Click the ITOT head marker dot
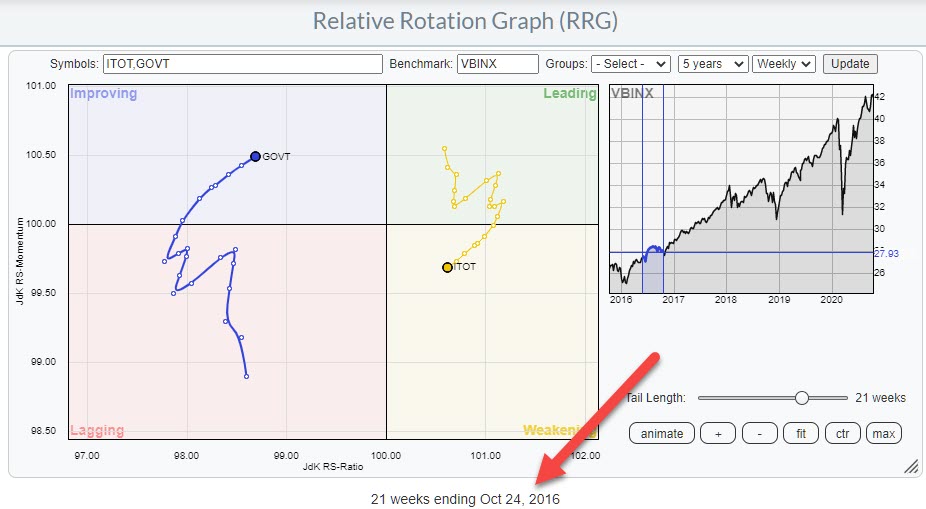The height and width of the screenshot is (509, 926). tap(447, 267)
